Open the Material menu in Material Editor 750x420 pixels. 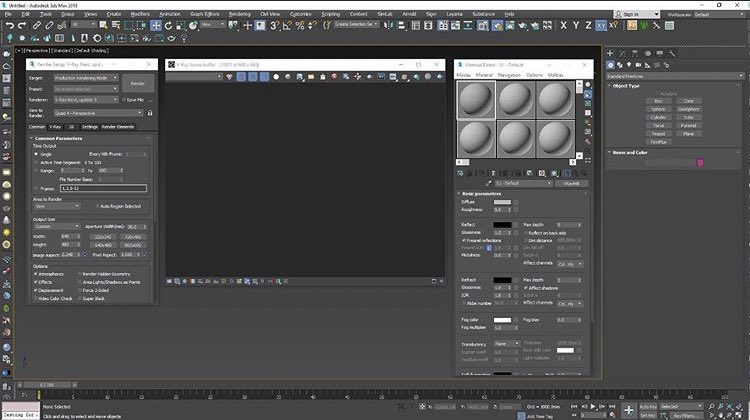point(484,75)
